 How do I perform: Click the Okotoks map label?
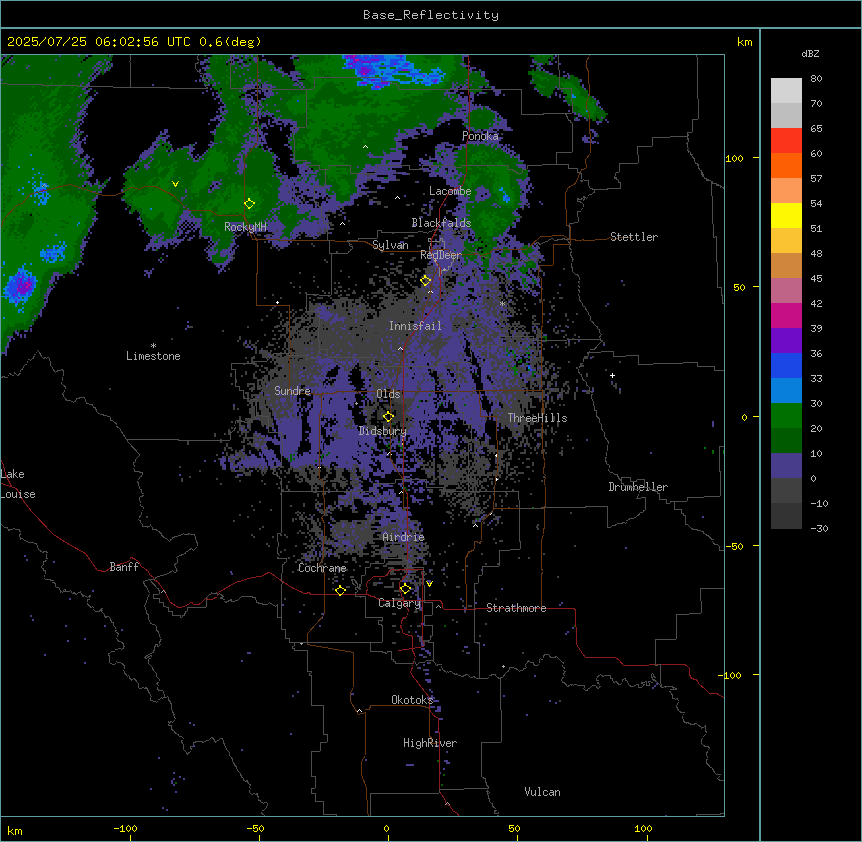tap(412, 700)
